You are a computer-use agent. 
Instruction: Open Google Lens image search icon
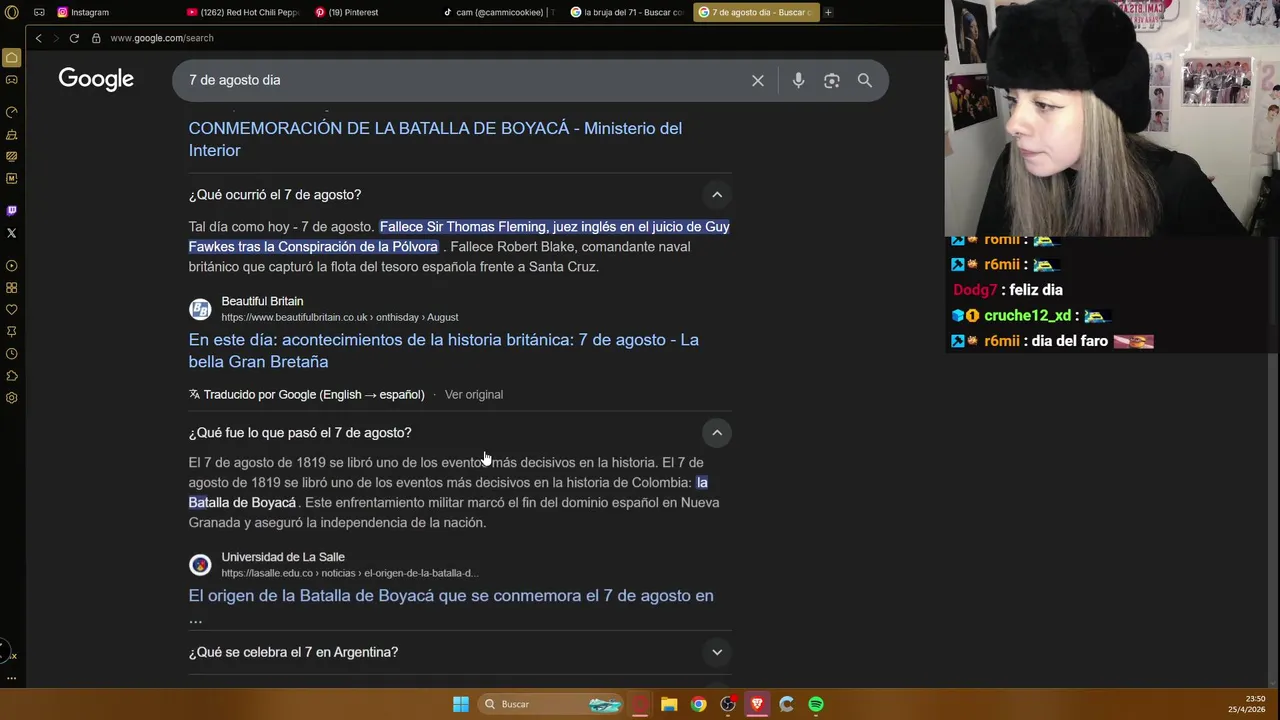pyautogui.click(x=832, y=81)
